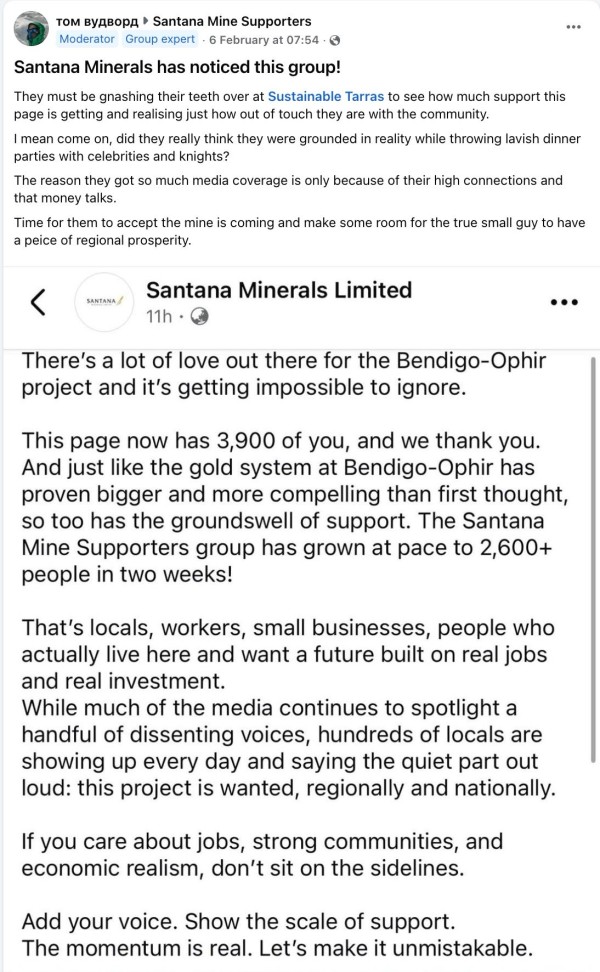Open the 6 February at 07:54 timestamp

pos(264,40)
